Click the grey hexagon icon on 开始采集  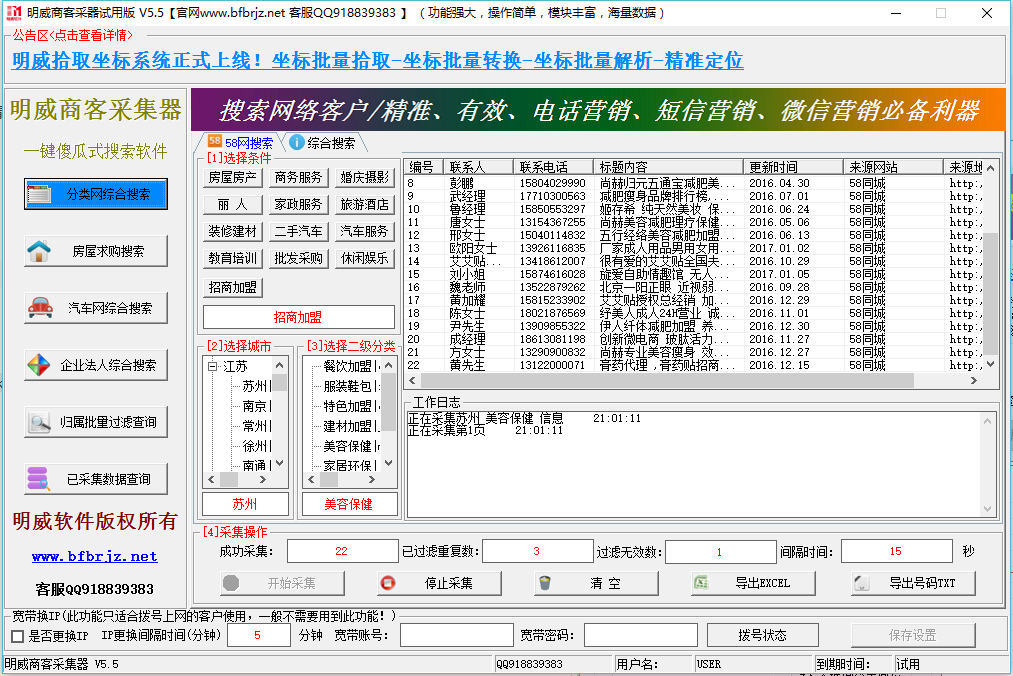pos(231,583)
